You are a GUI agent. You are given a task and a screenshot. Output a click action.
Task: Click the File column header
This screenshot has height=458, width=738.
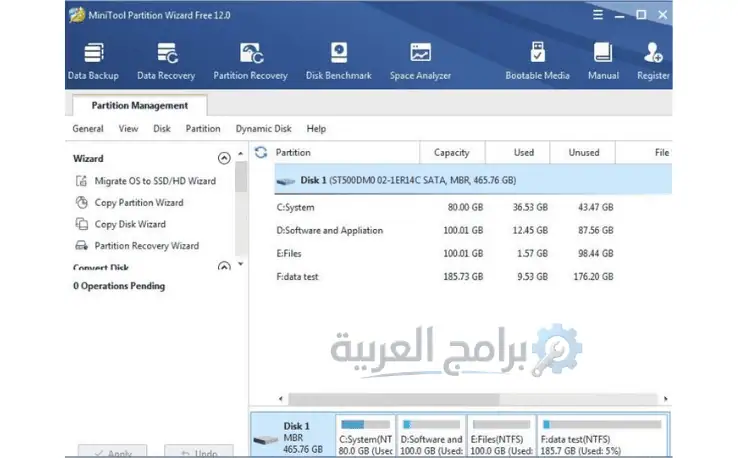[x=643, y=153]
